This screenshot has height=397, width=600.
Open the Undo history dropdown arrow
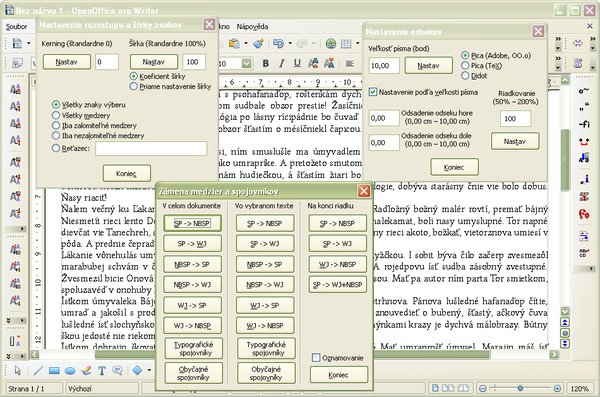(x=290, y=43)
